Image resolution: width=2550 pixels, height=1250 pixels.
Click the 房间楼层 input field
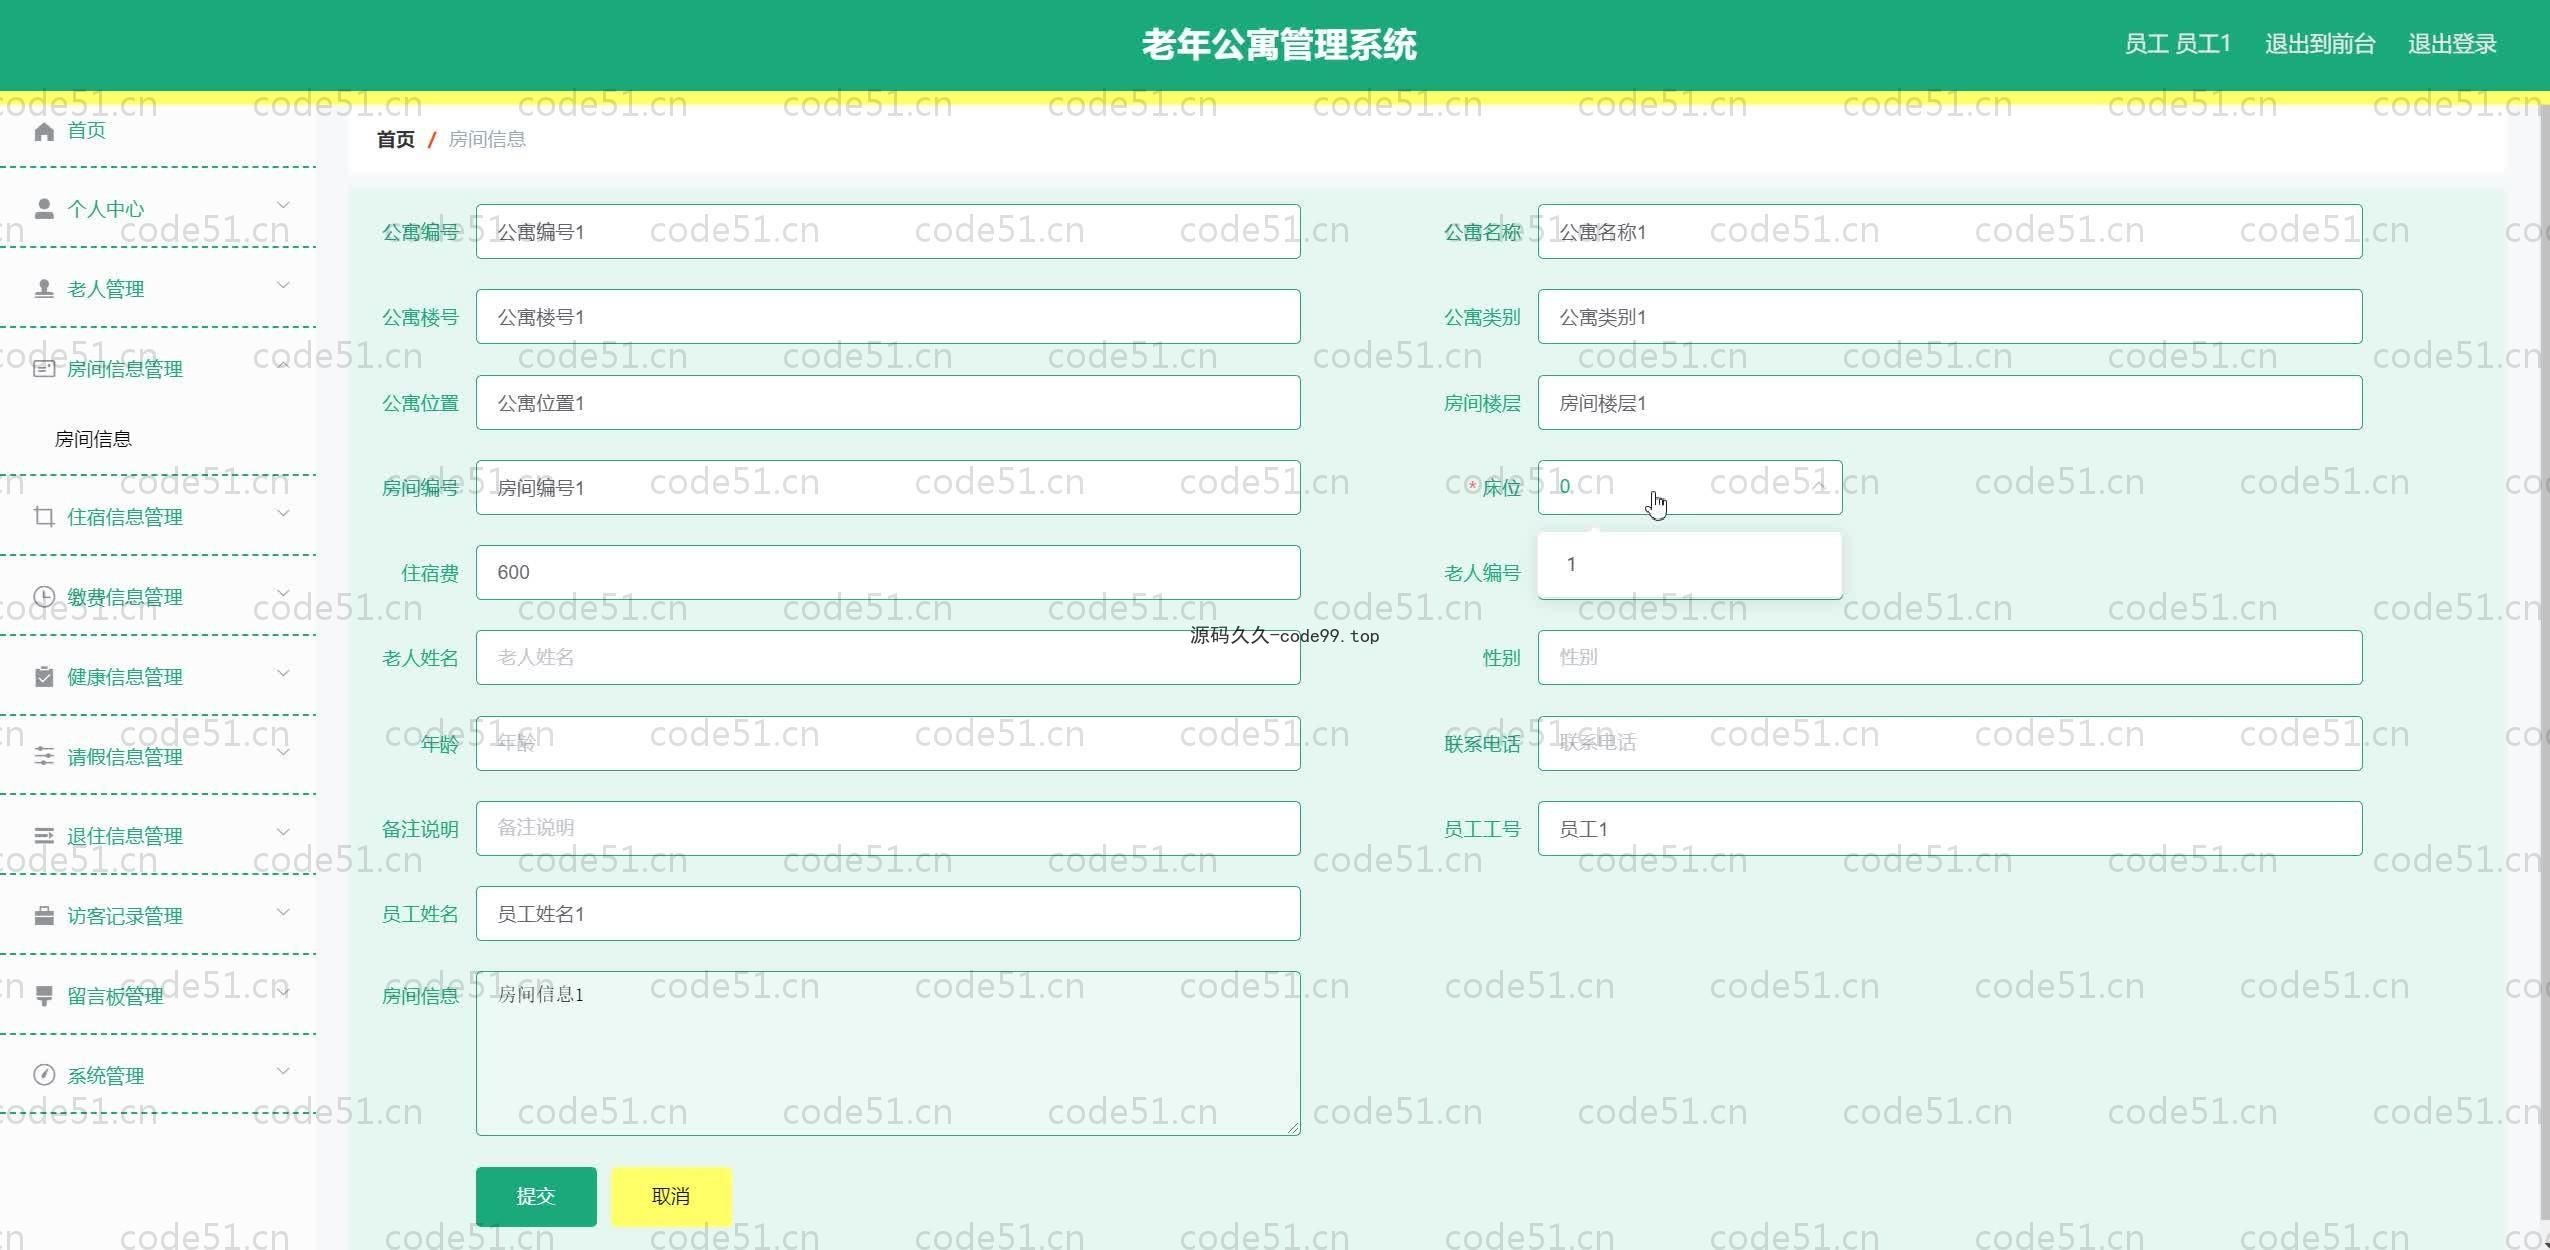(x=1950, y=403)
